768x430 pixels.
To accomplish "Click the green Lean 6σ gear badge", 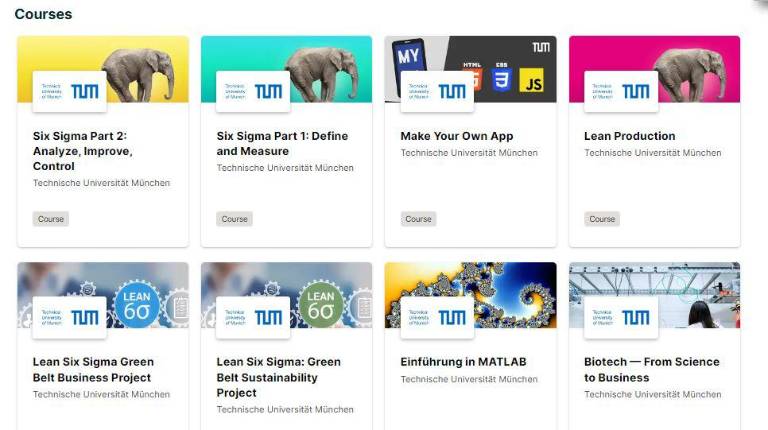I will 321,305.
